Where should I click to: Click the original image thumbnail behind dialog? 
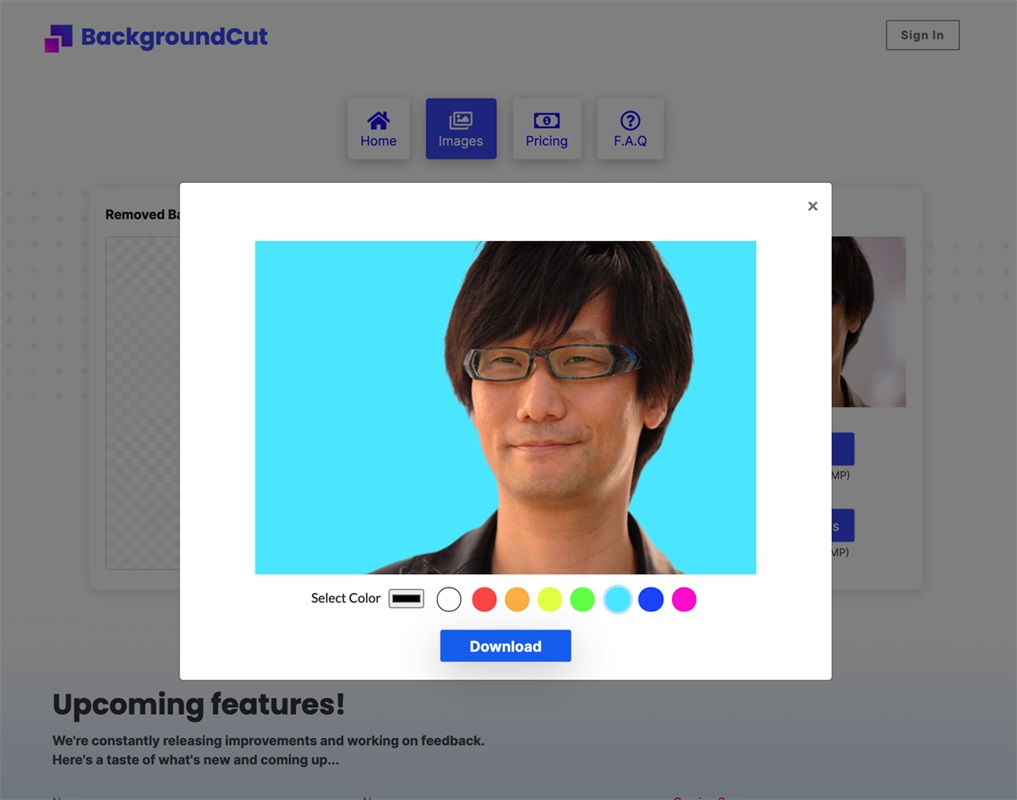point(868,320)
